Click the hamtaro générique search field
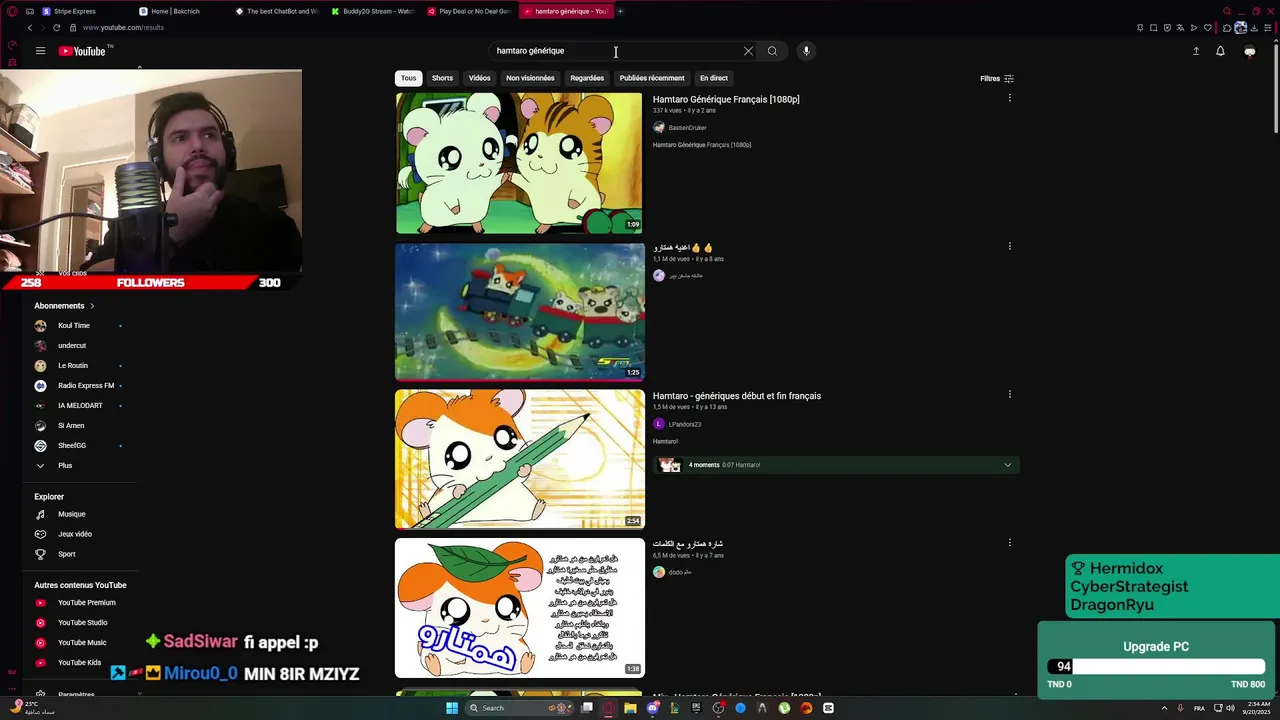Viewport: 1280px width, 720px height. pos(615,51)
